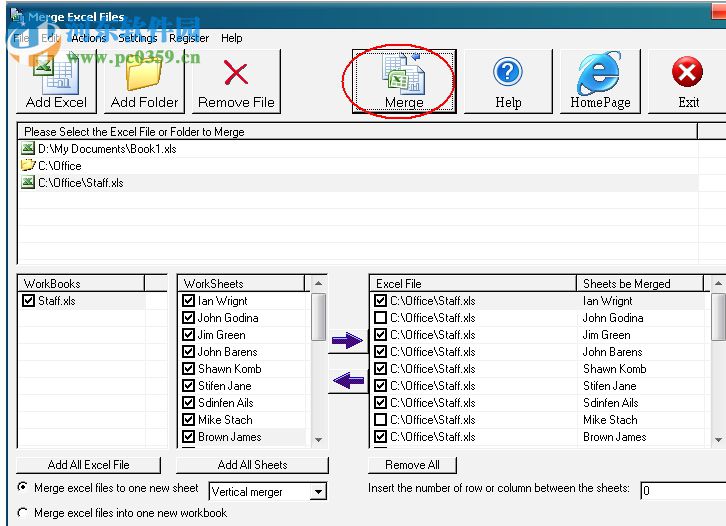Screen dimensions: 726x526
Task: Click the Add All Sheets button
Action: (x=252, y=465)
